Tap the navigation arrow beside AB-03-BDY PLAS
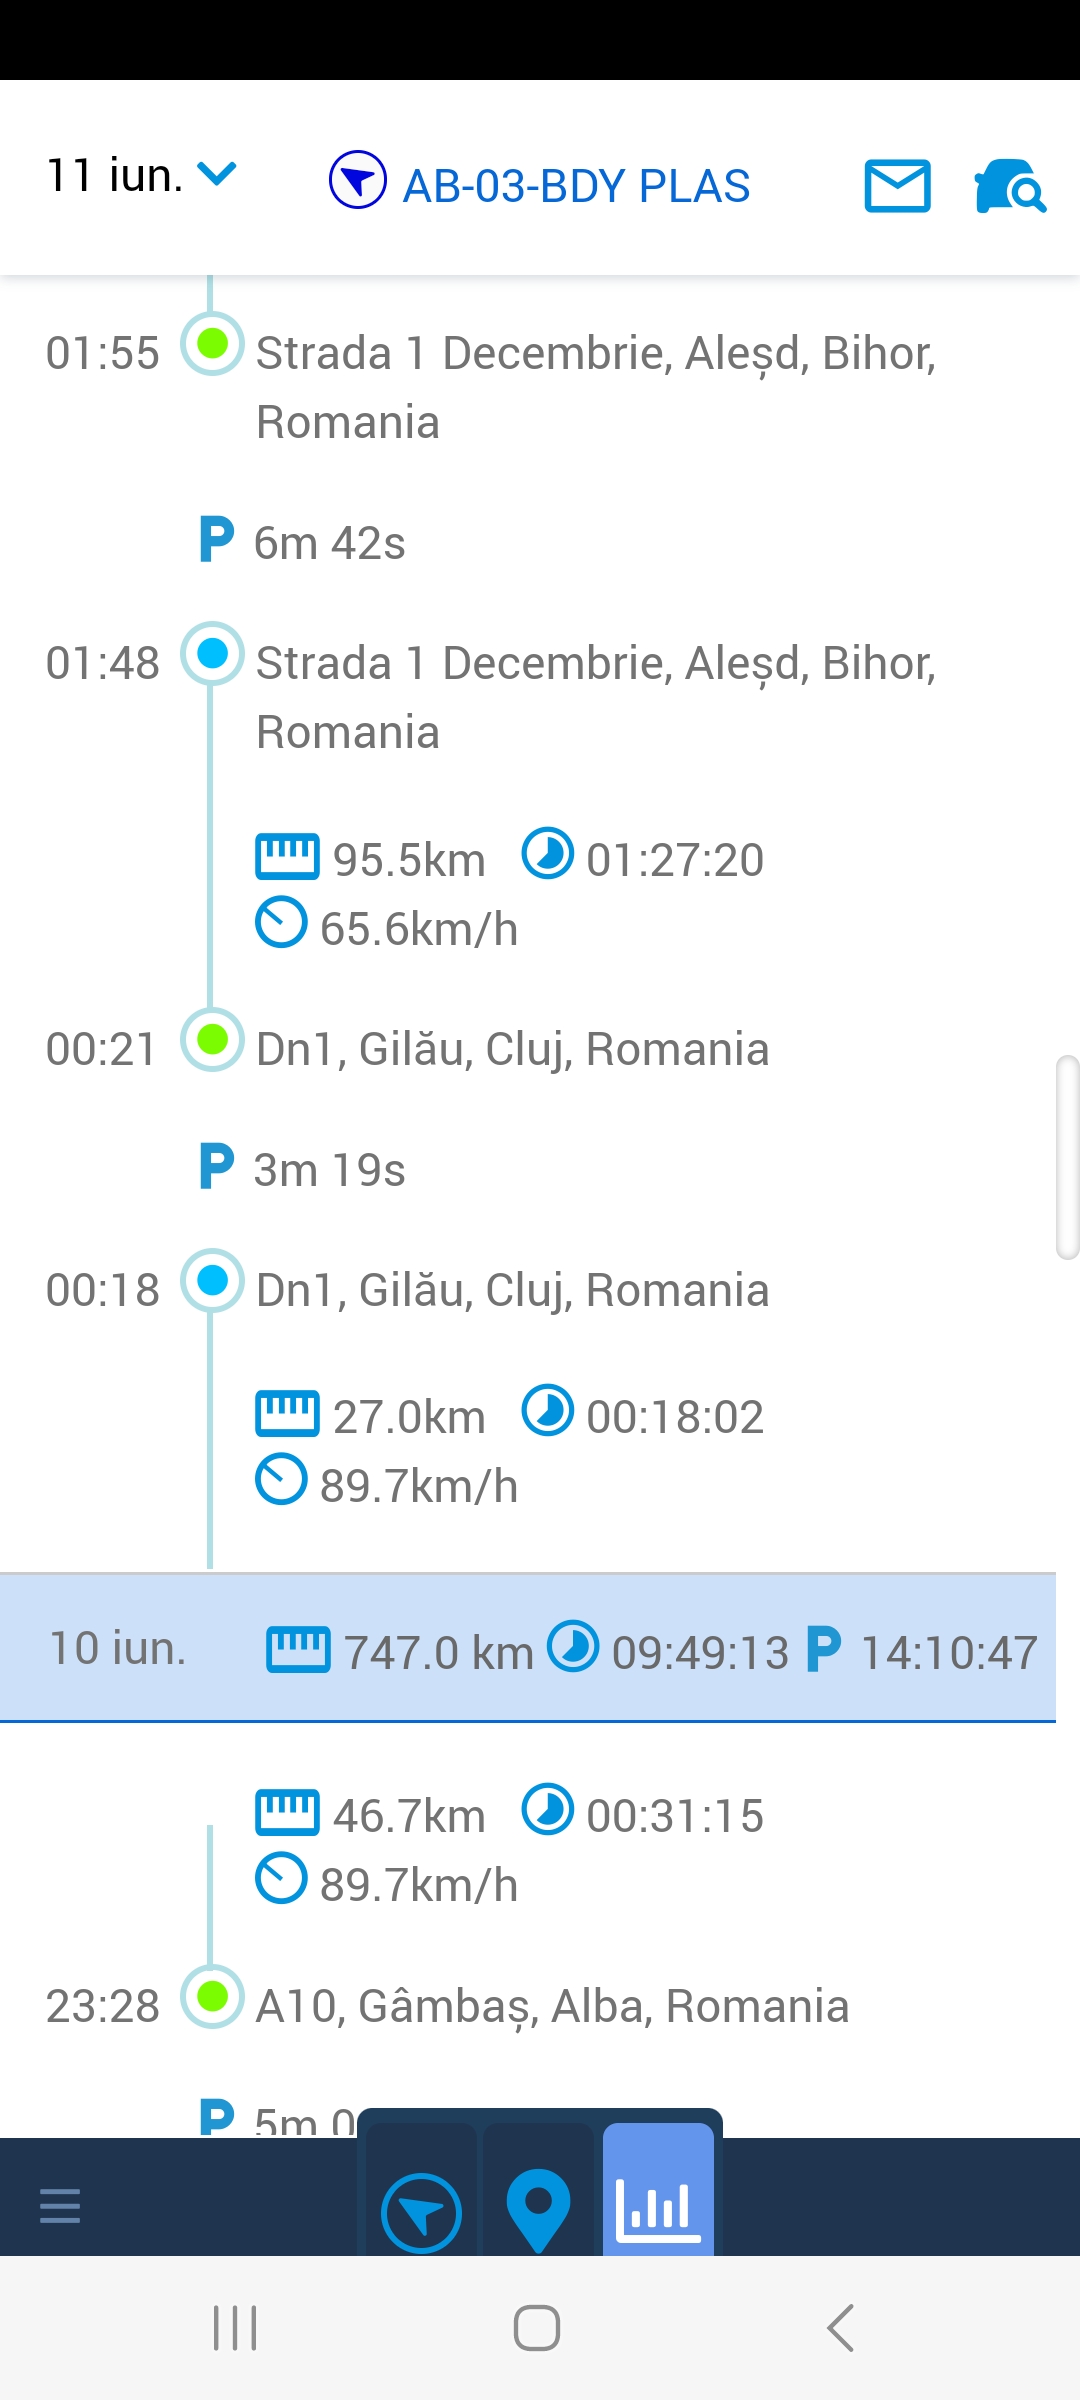The height and width of the screenshot is (2400, 1080). pos(357,181)
